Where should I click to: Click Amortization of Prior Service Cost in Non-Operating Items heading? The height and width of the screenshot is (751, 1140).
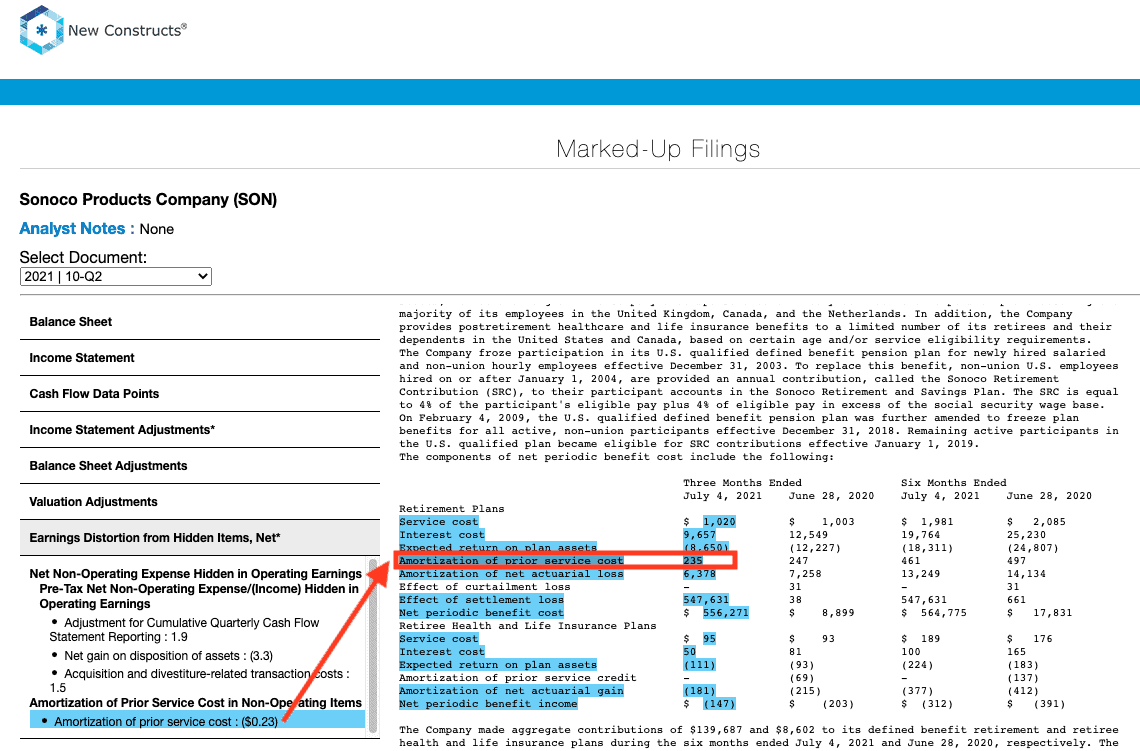pos(196,702)
